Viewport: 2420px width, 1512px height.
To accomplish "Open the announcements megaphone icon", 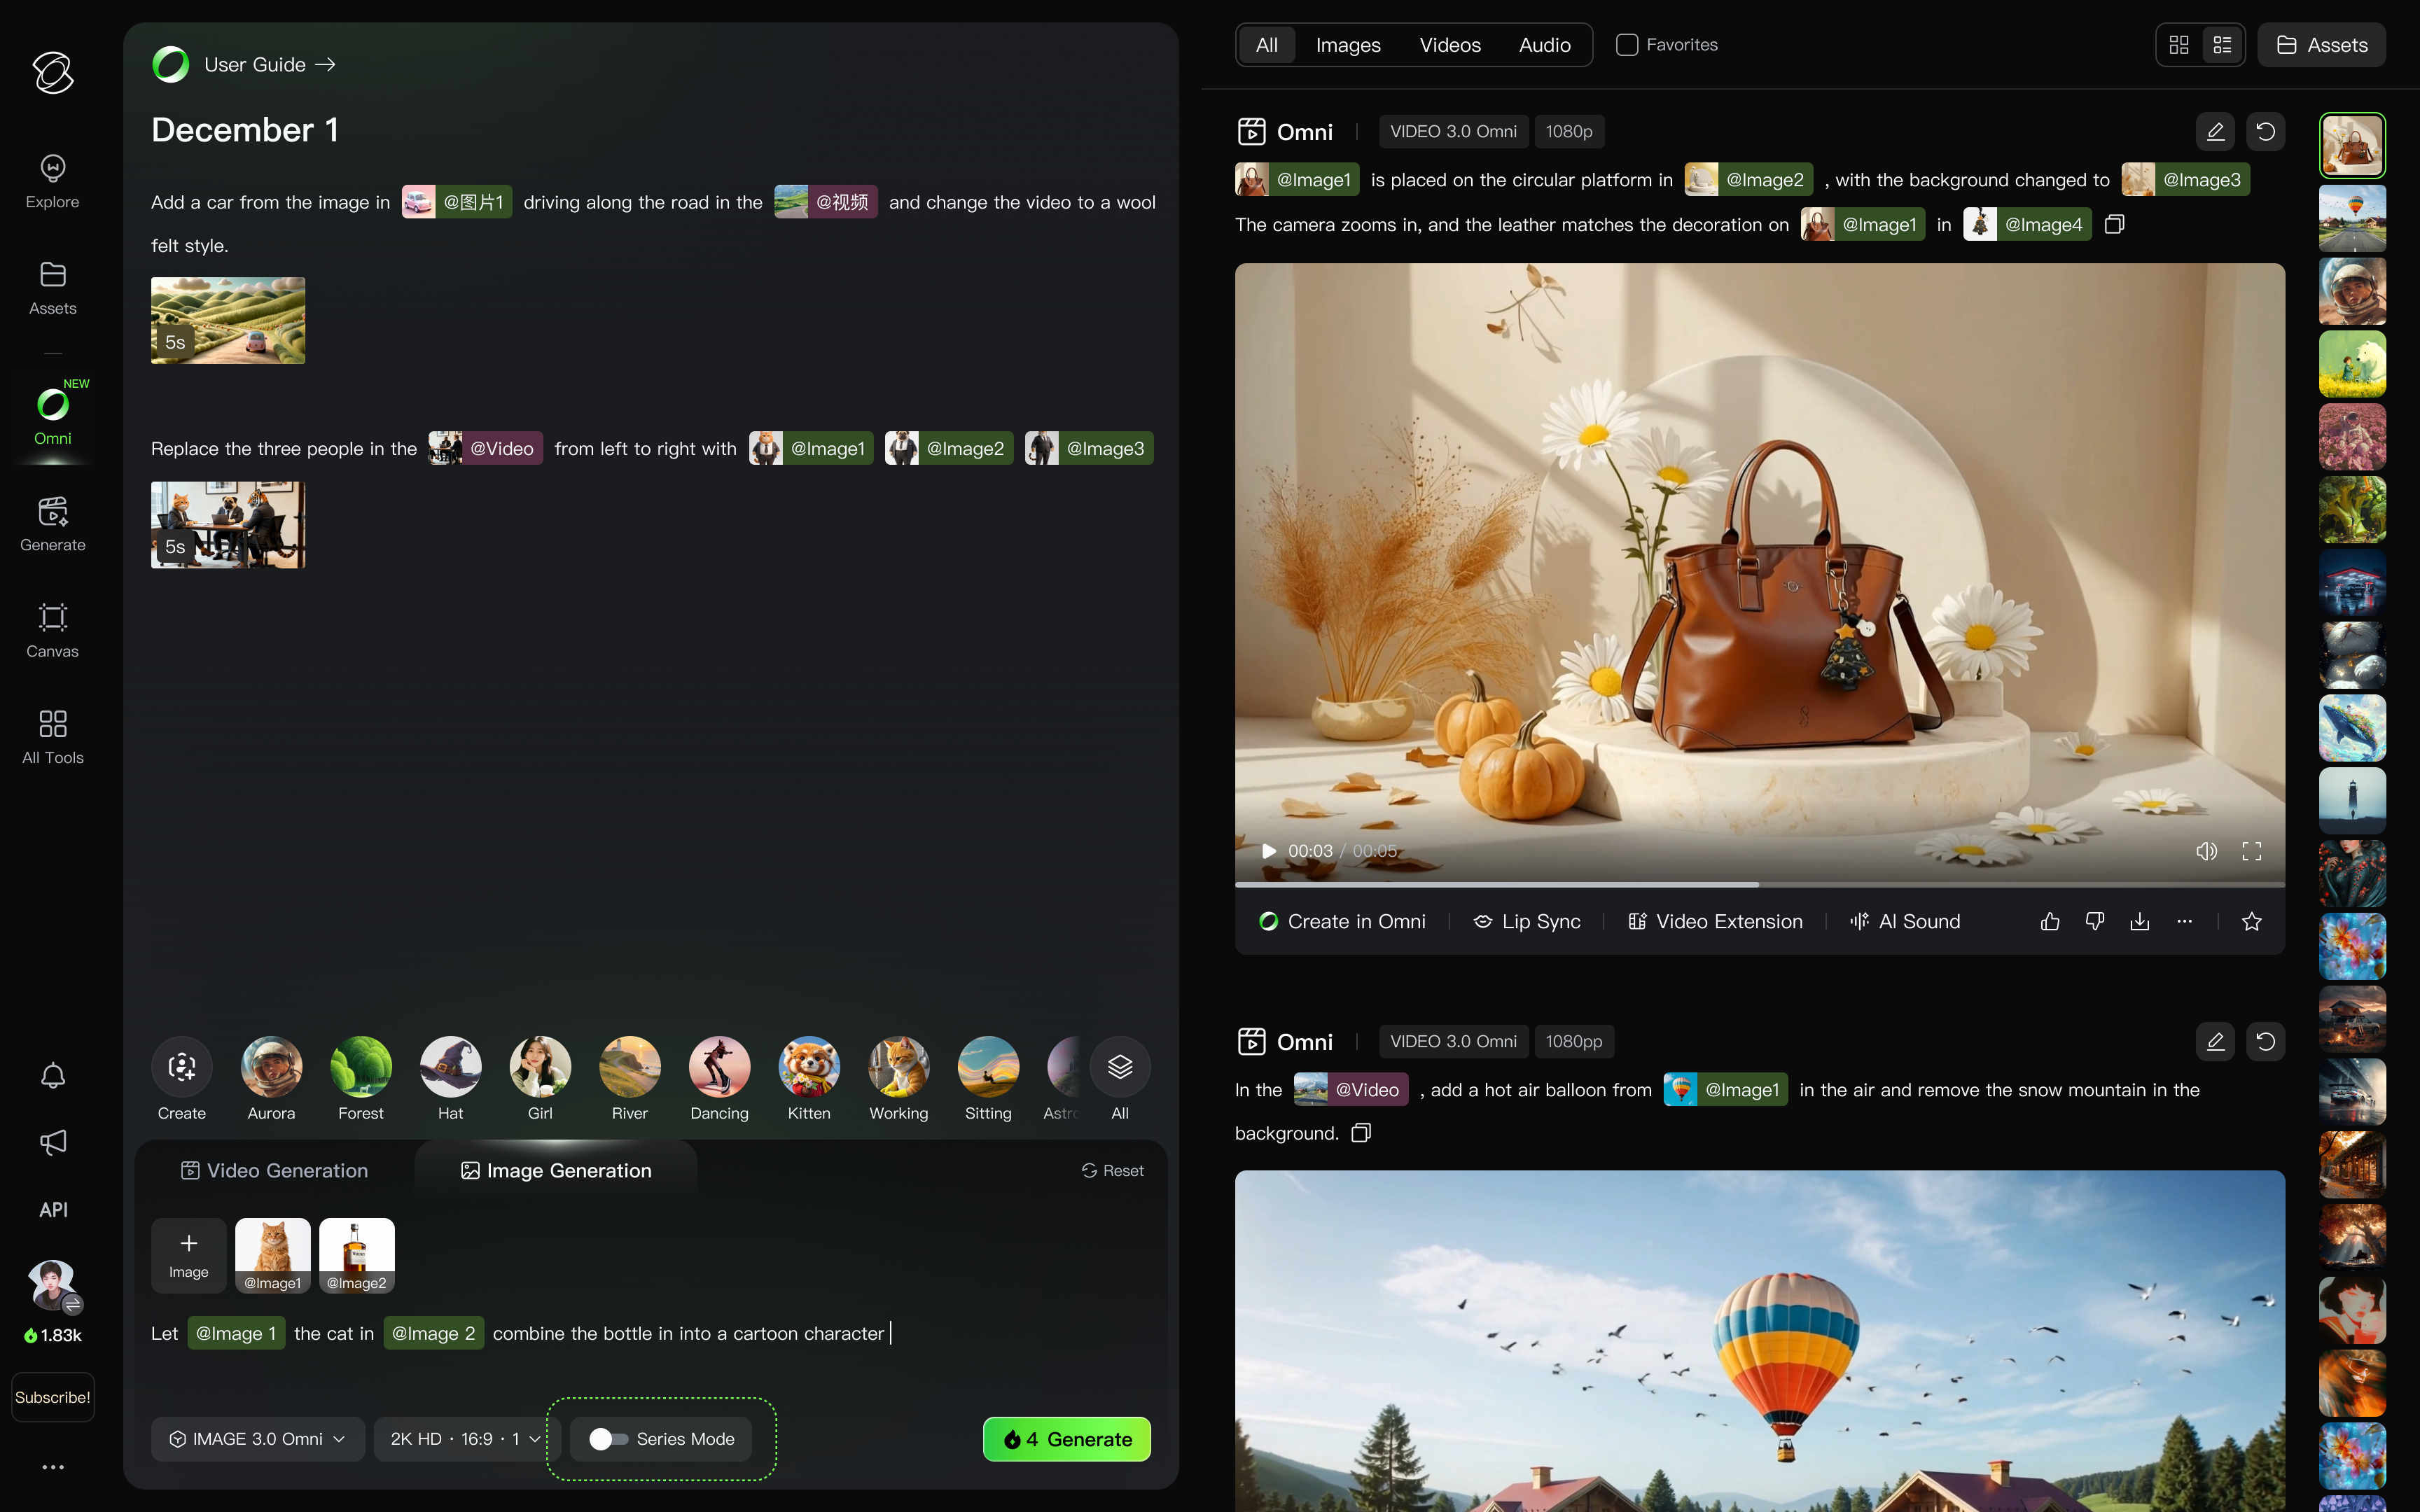I will click(53, 1142).
